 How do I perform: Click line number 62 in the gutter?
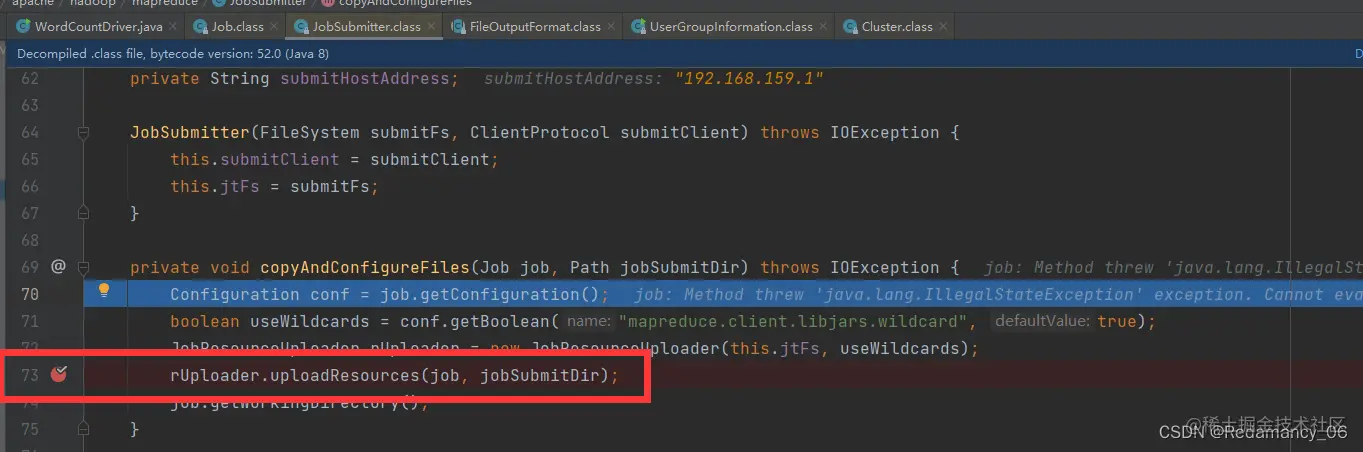[x=29, y=78]
